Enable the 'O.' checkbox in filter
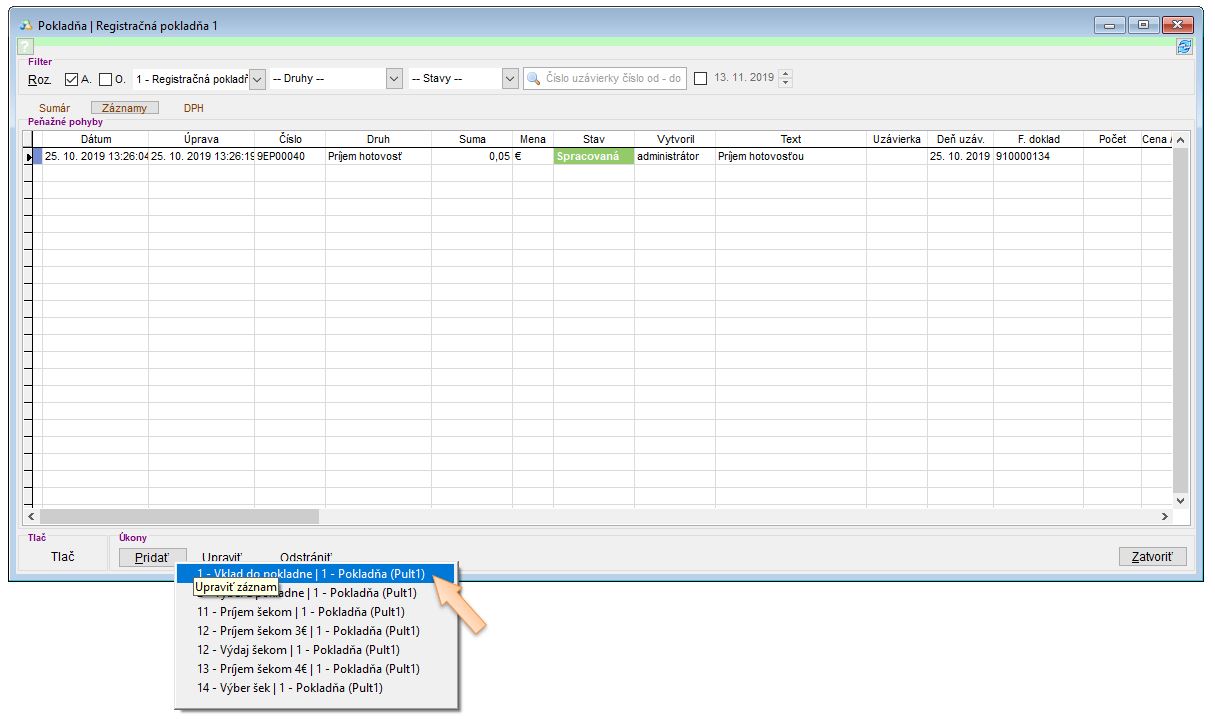The width and height of the screenshot is (1215, 722). click(x=106, y=78)
